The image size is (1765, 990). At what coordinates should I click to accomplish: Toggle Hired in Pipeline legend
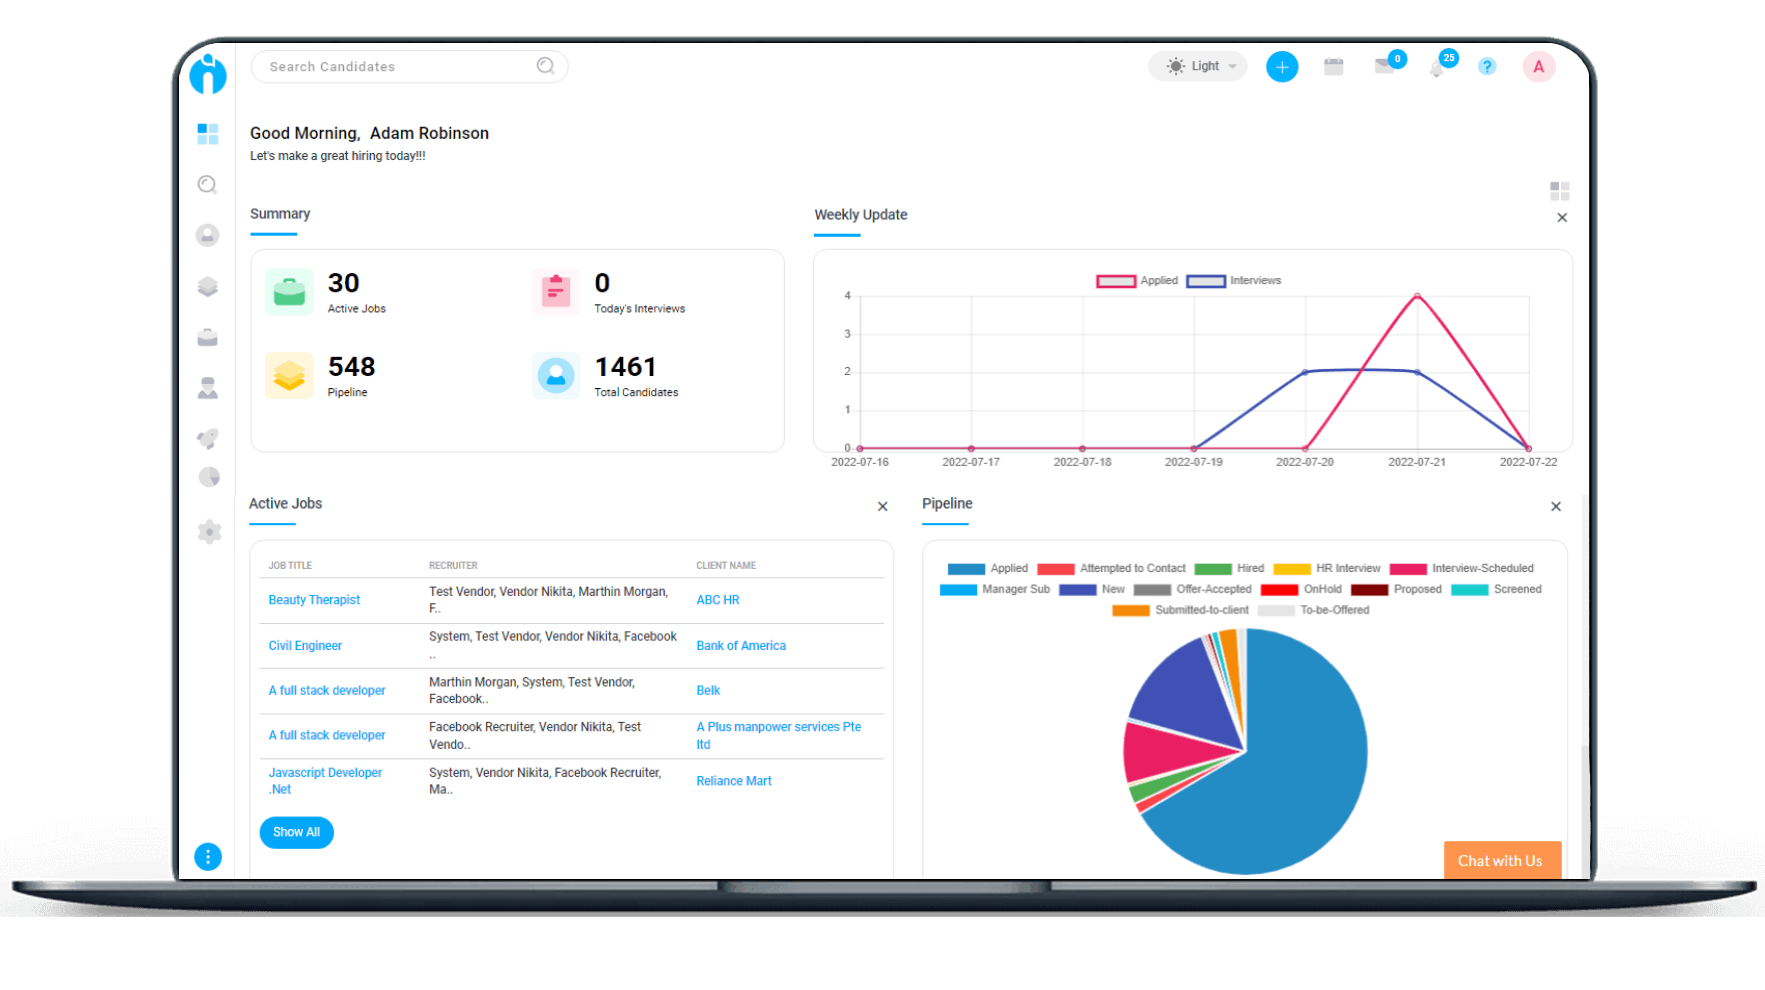(1229, 568)
